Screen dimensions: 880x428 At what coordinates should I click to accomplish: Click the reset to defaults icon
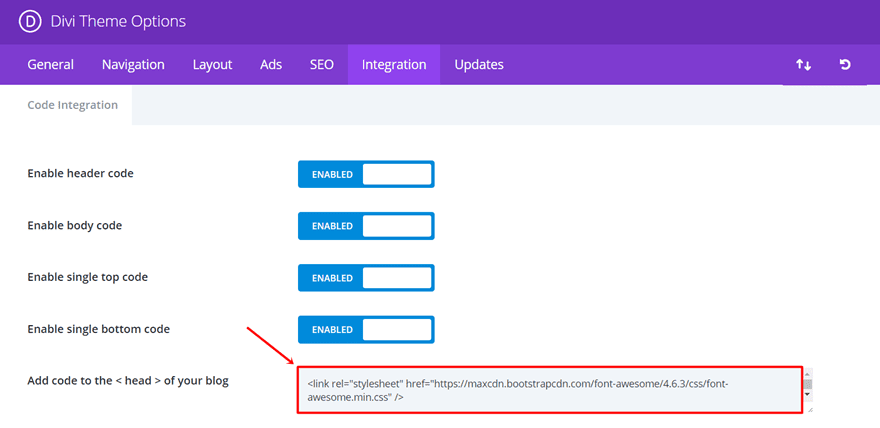tap(845, 65)
